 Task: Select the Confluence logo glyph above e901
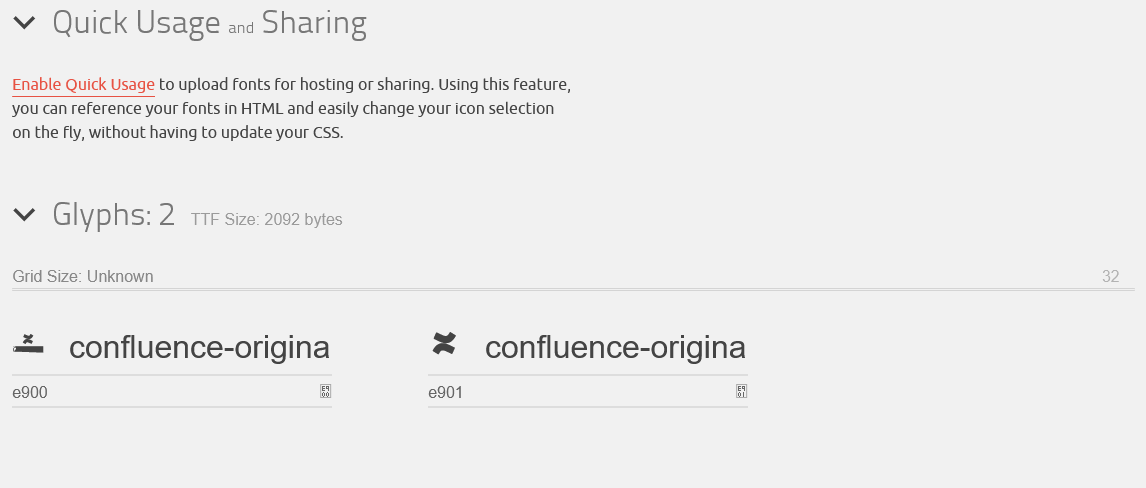point(444,343)
